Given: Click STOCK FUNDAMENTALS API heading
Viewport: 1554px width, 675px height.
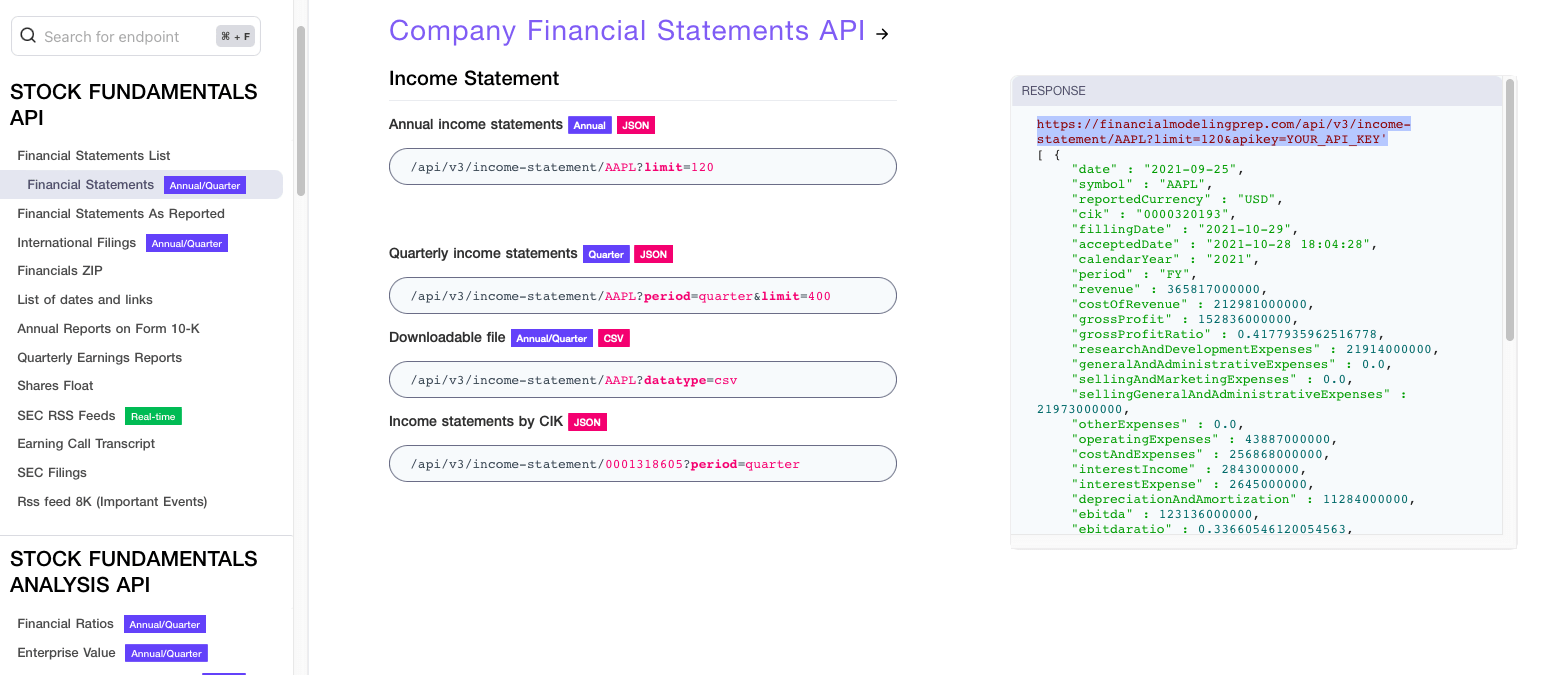Looking at the screenshot, I should coord(134,105).
